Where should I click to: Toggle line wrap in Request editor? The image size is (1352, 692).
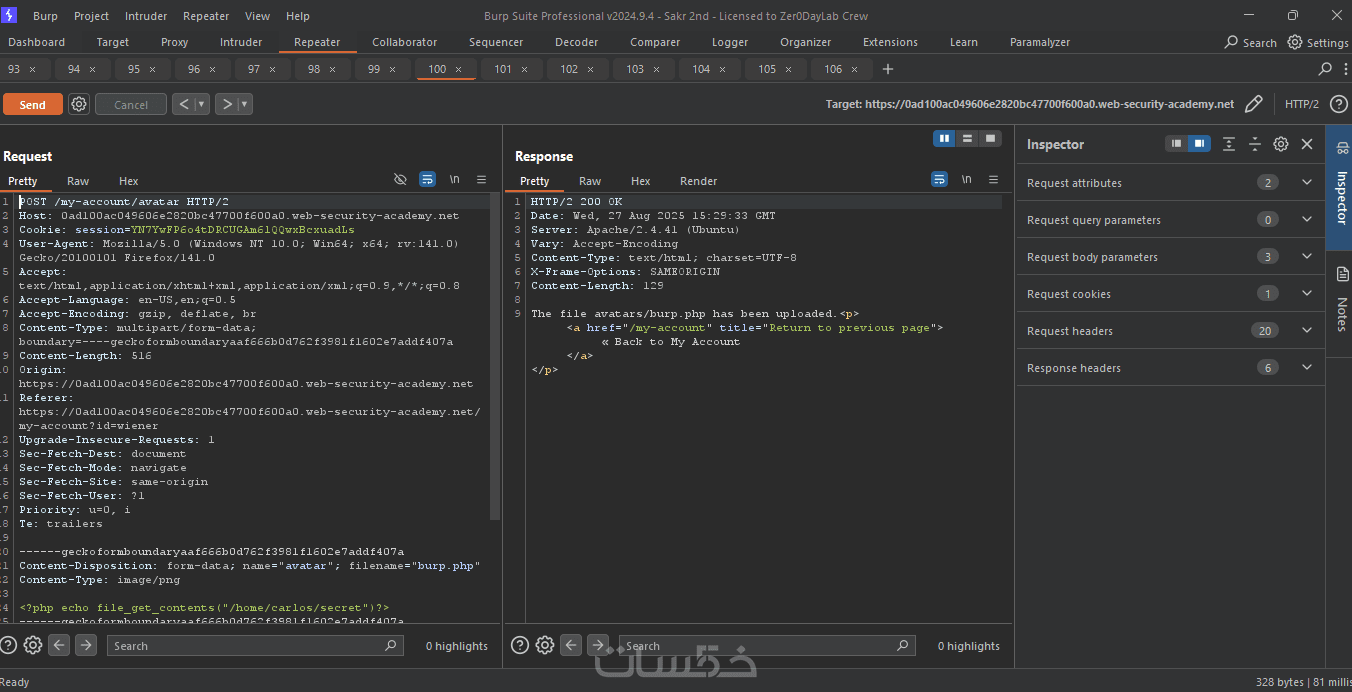pos(428,179)
